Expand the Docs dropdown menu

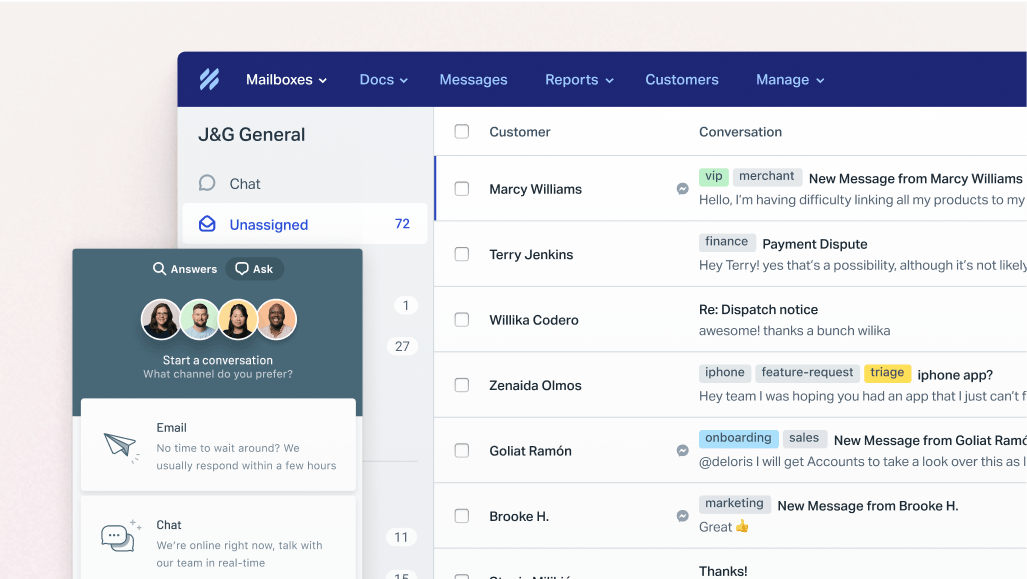tap(384, 79)
